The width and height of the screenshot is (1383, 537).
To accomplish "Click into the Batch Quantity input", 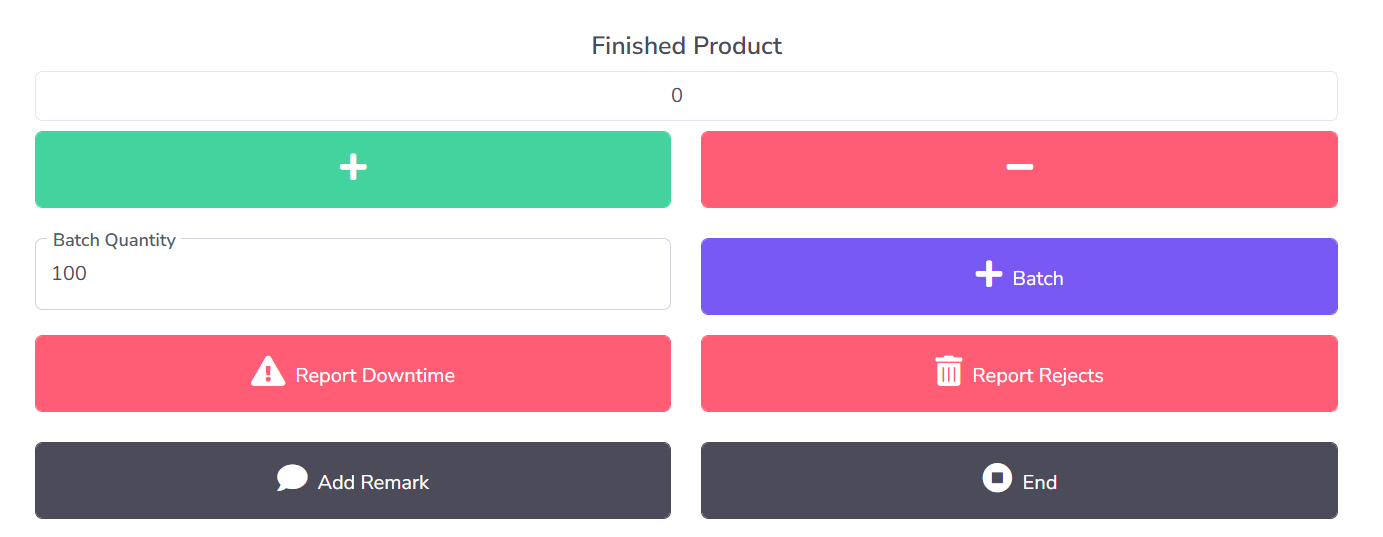I will (x=352, y=281).
